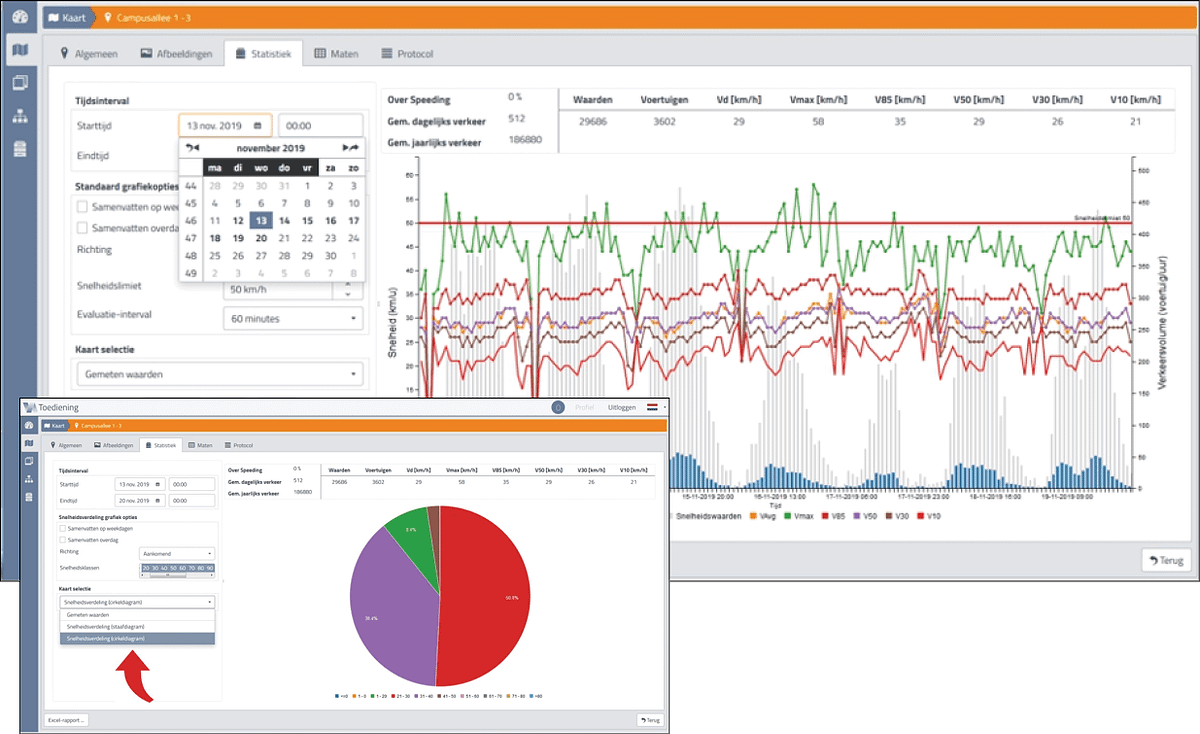
Task: Click the Dutch flag language selector
Action: point(653,408)
